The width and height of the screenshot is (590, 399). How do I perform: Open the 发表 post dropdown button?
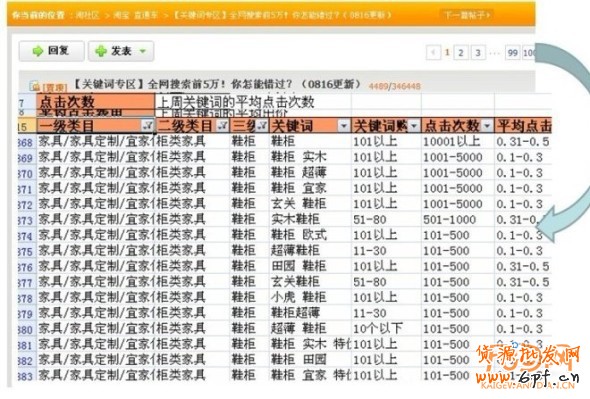(121, 51)
